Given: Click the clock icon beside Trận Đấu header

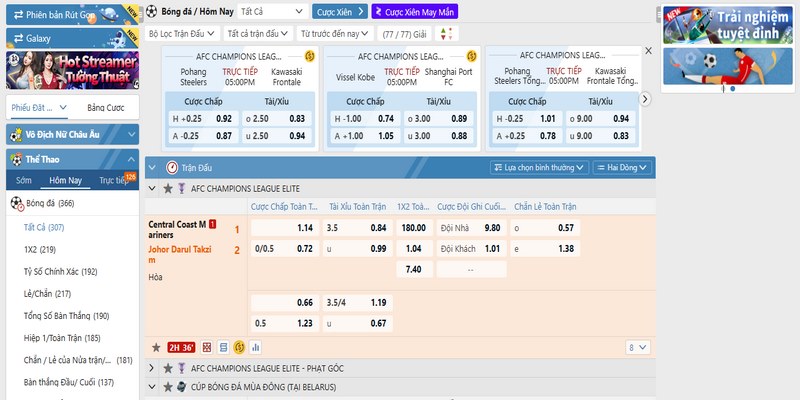Looking at the screenshot, I should click(172, 168).
